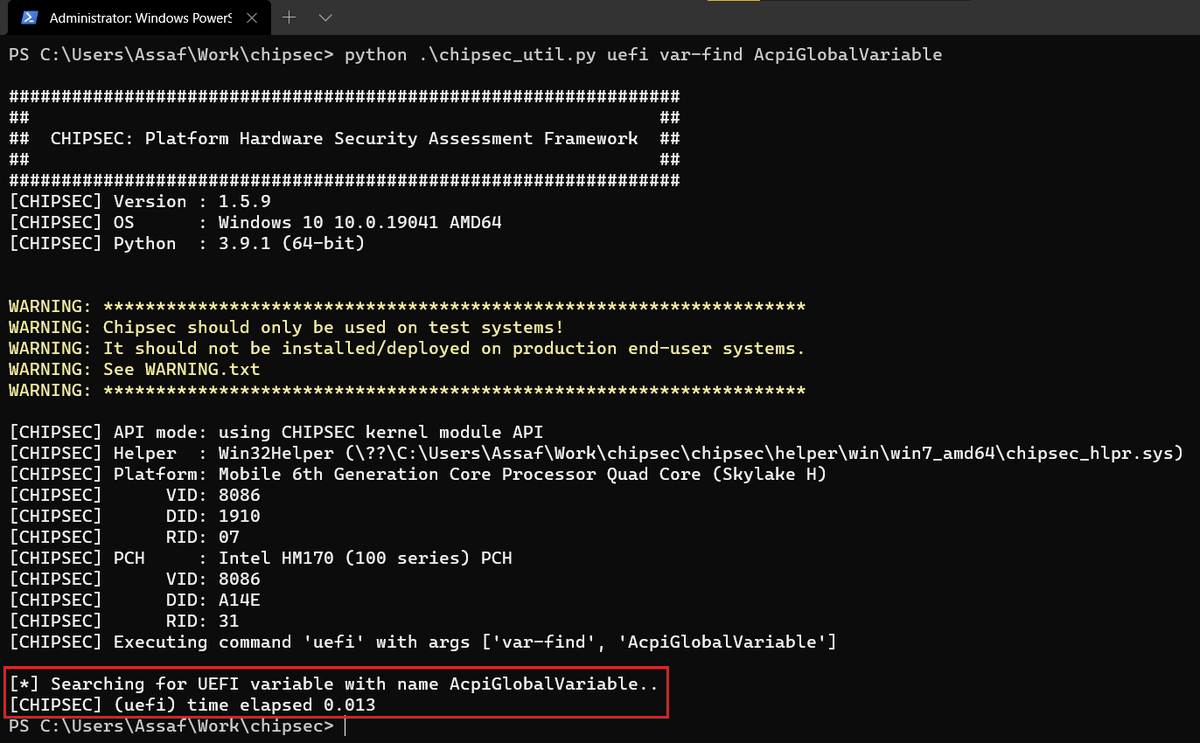Click the warning 'Chipsec should only be used on test systems!'

[286, 328]
